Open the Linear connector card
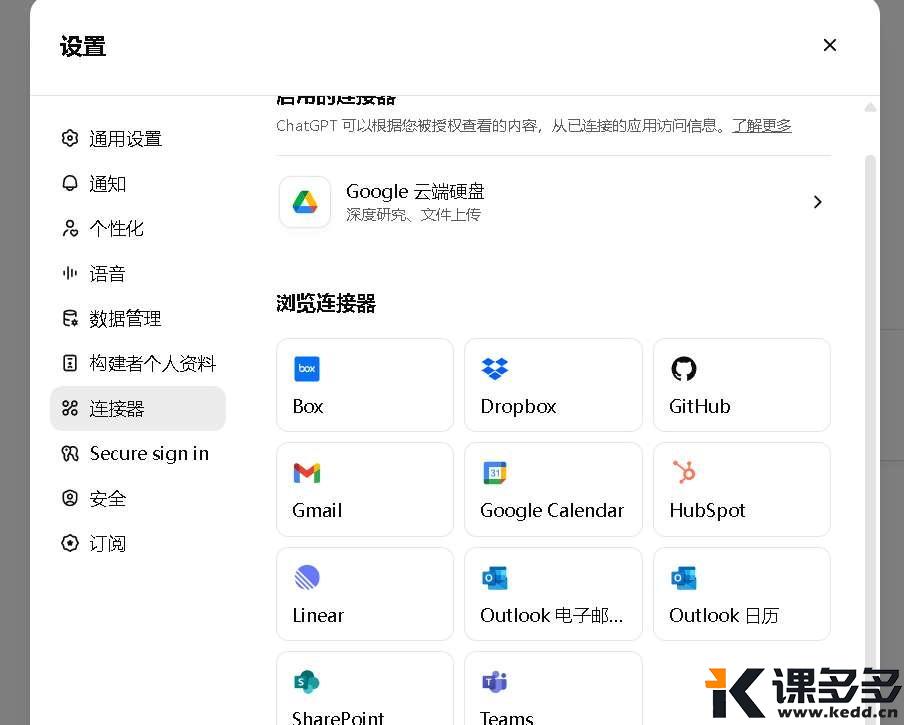904x725 pixels. pos(365,594)
